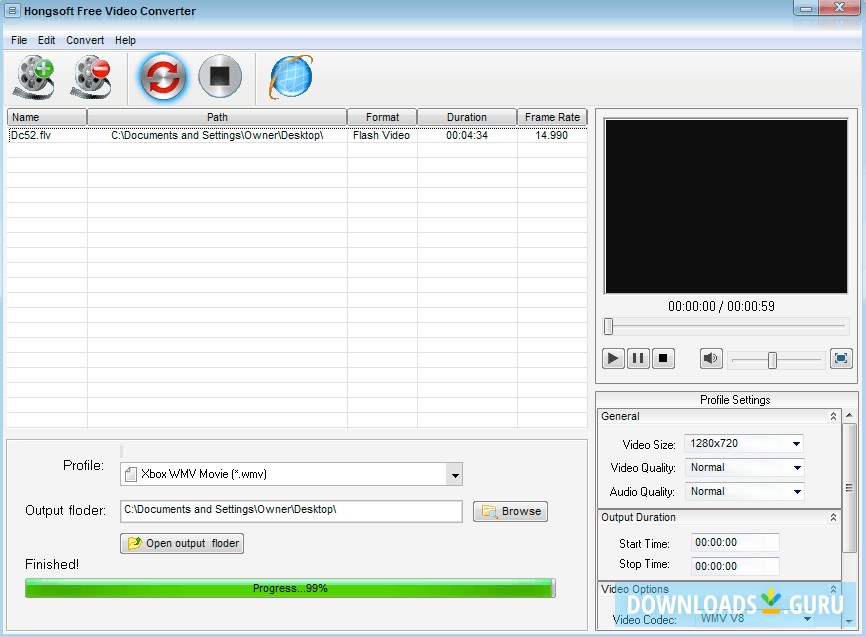The image size is (866, 637).
Task: Collapse the General settings section
Action: click(833, 417)
